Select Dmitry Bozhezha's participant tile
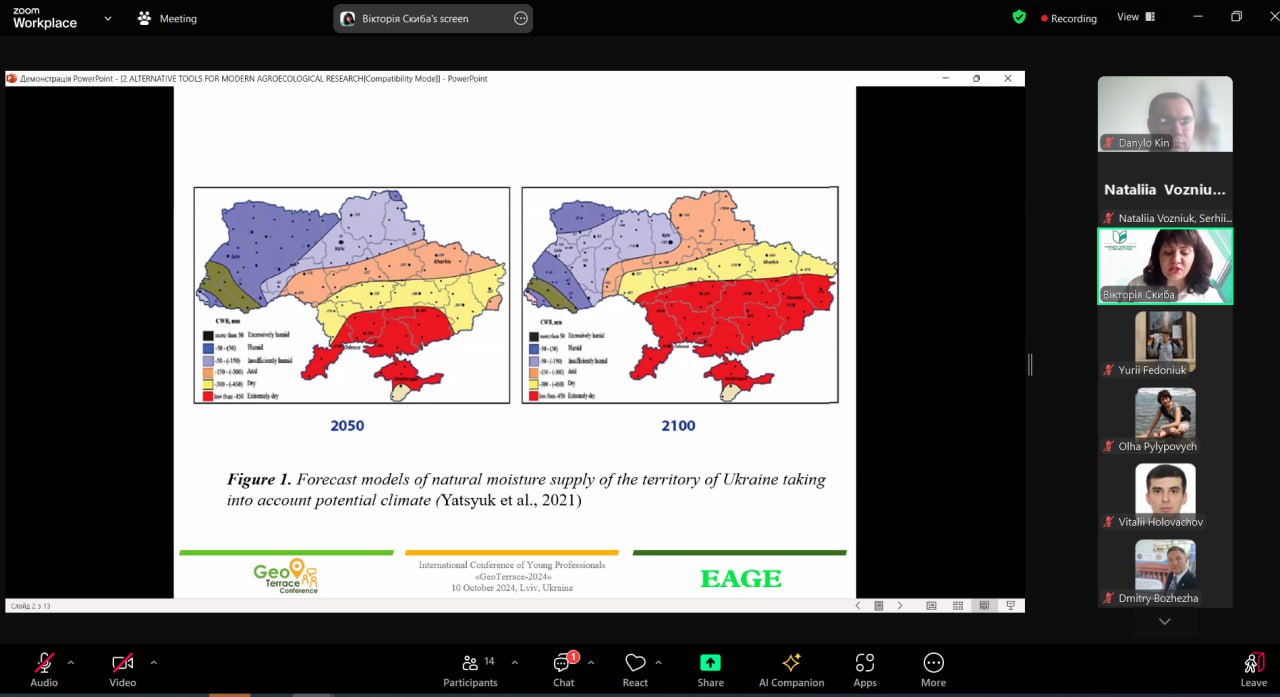This screenshot has width=1280, height=697. [x=1165, y=571]
